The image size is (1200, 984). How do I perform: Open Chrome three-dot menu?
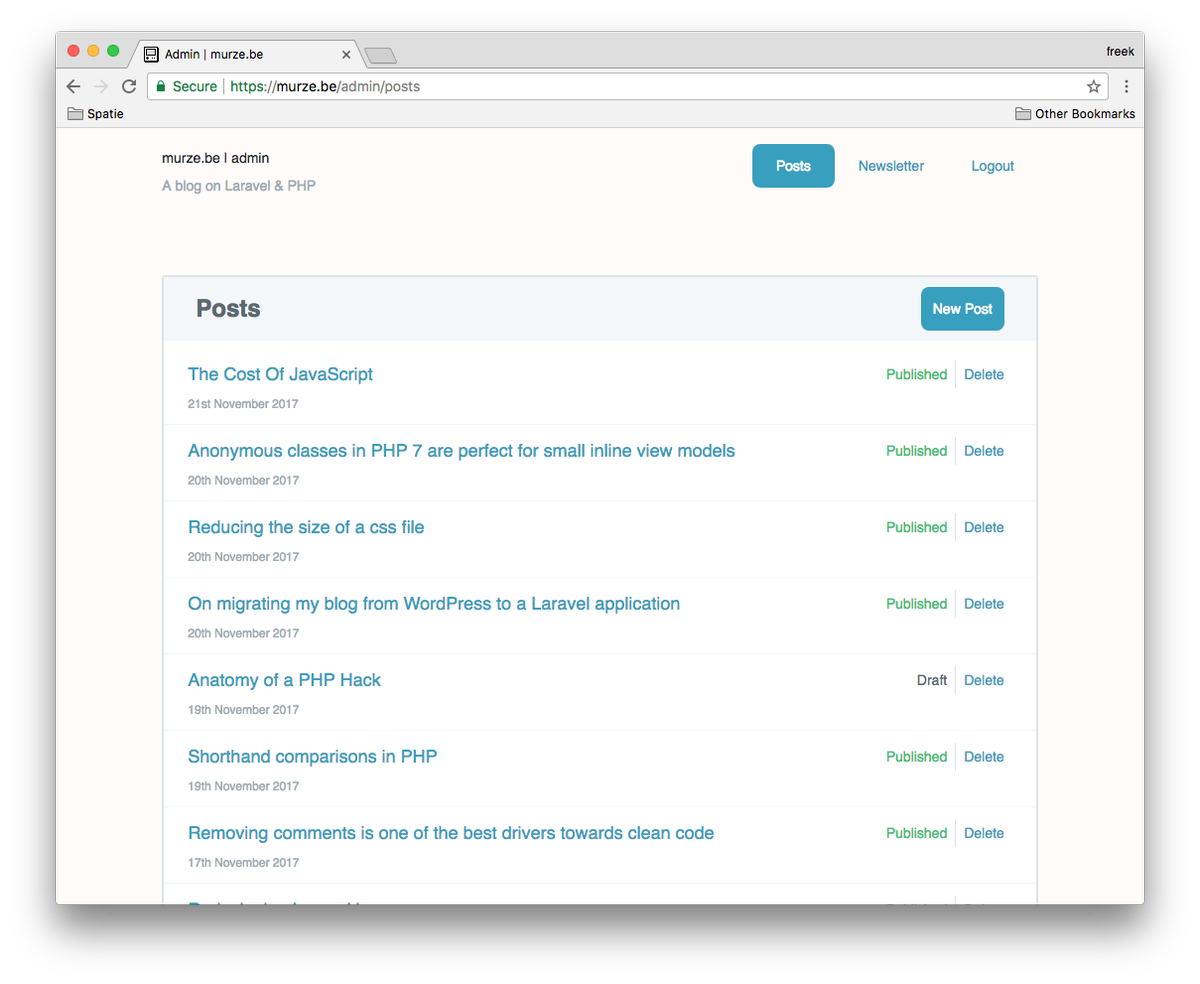[x=1126, y=87]
